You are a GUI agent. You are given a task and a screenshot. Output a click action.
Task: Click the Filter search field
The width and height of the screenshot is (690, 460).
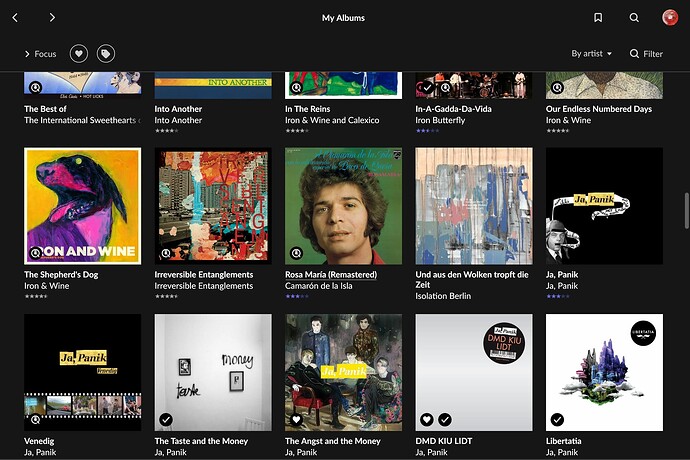(646, 54)
